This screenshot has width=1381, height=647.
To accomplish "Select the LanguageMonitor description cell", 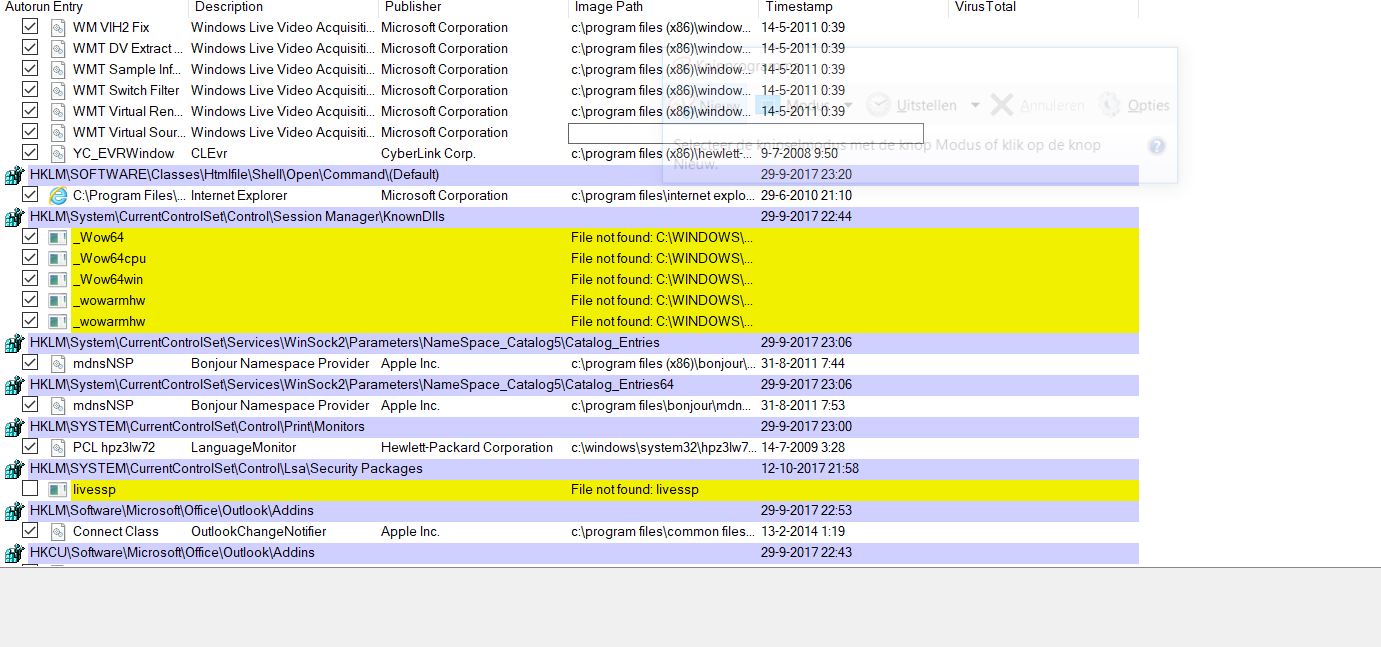I will [244, 447].
